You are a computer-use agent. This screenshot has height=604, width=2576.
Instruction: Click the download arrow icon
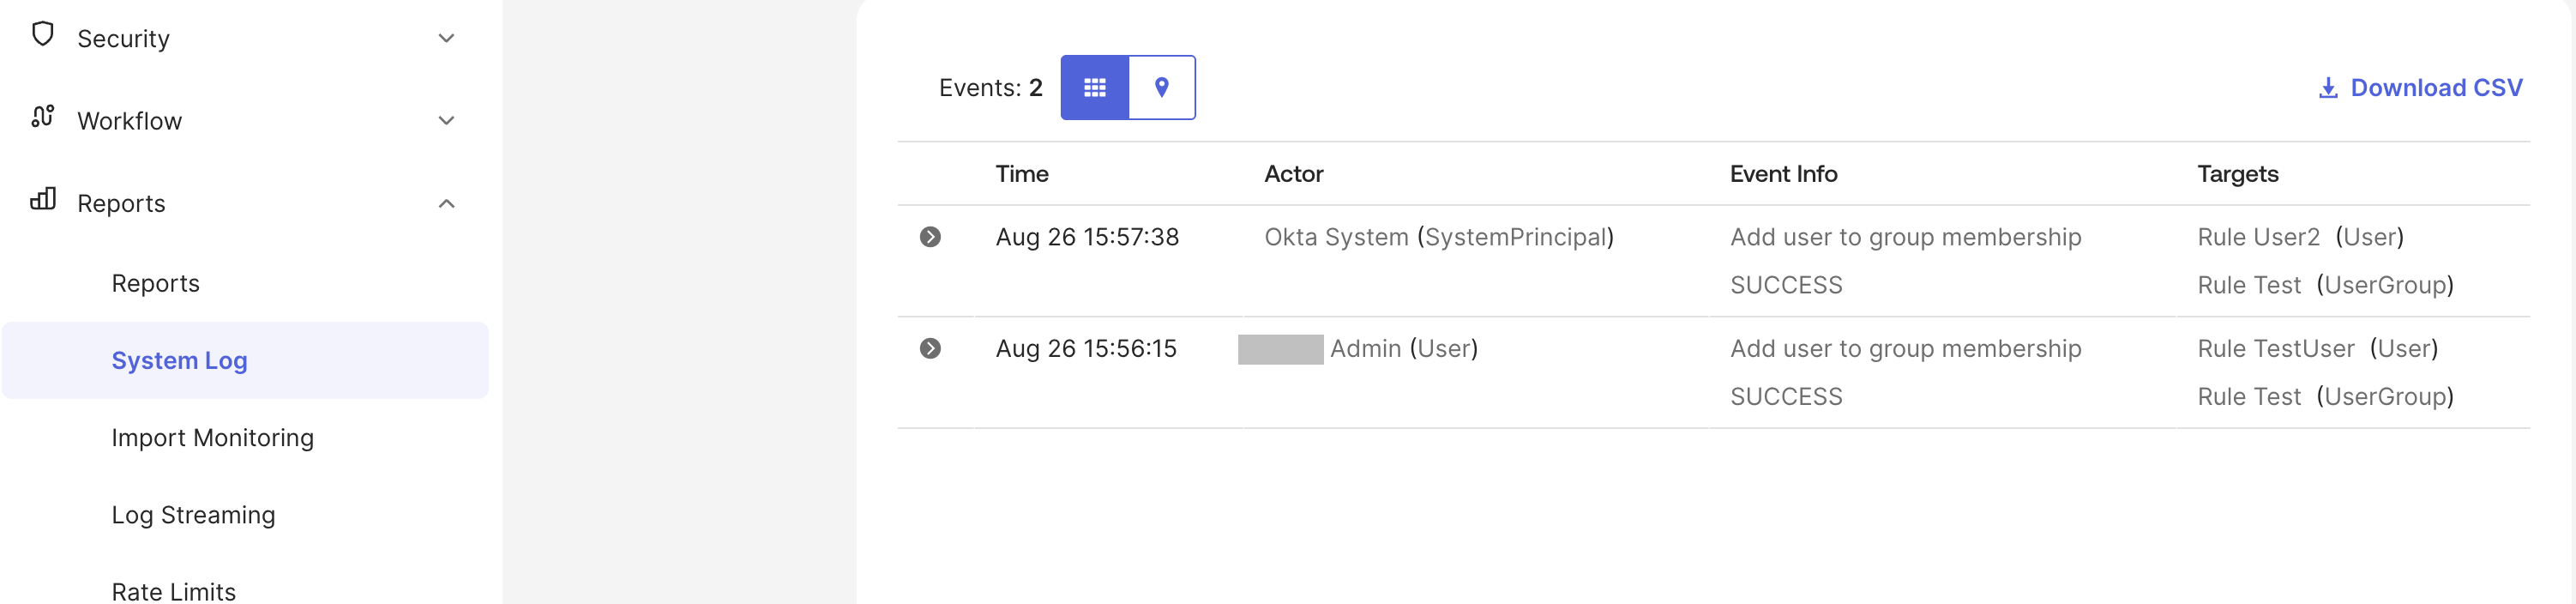click(2328, 88)
